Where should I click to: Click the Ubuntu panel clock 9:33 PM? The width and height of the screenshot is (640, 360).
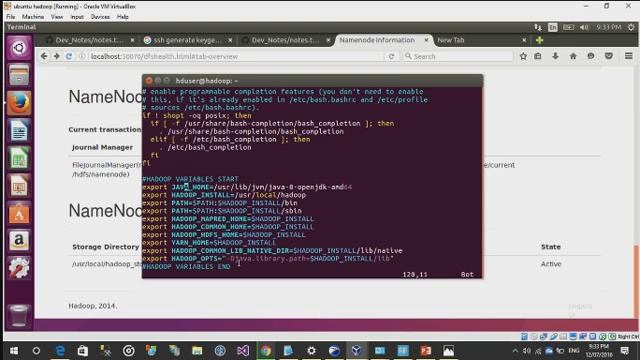[608, 27]
